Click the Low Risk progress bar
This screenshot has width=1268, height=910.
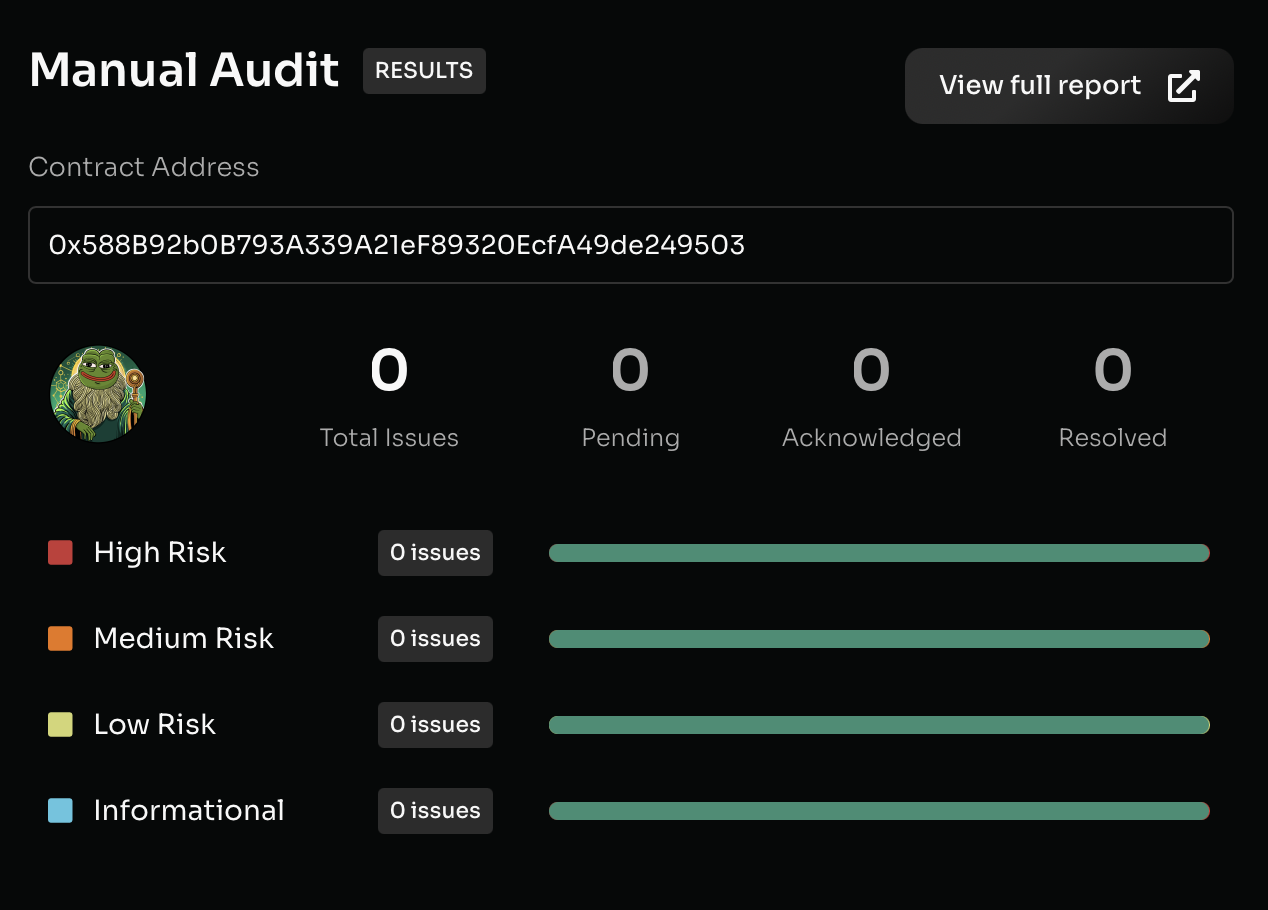click(x=879, y=725)
